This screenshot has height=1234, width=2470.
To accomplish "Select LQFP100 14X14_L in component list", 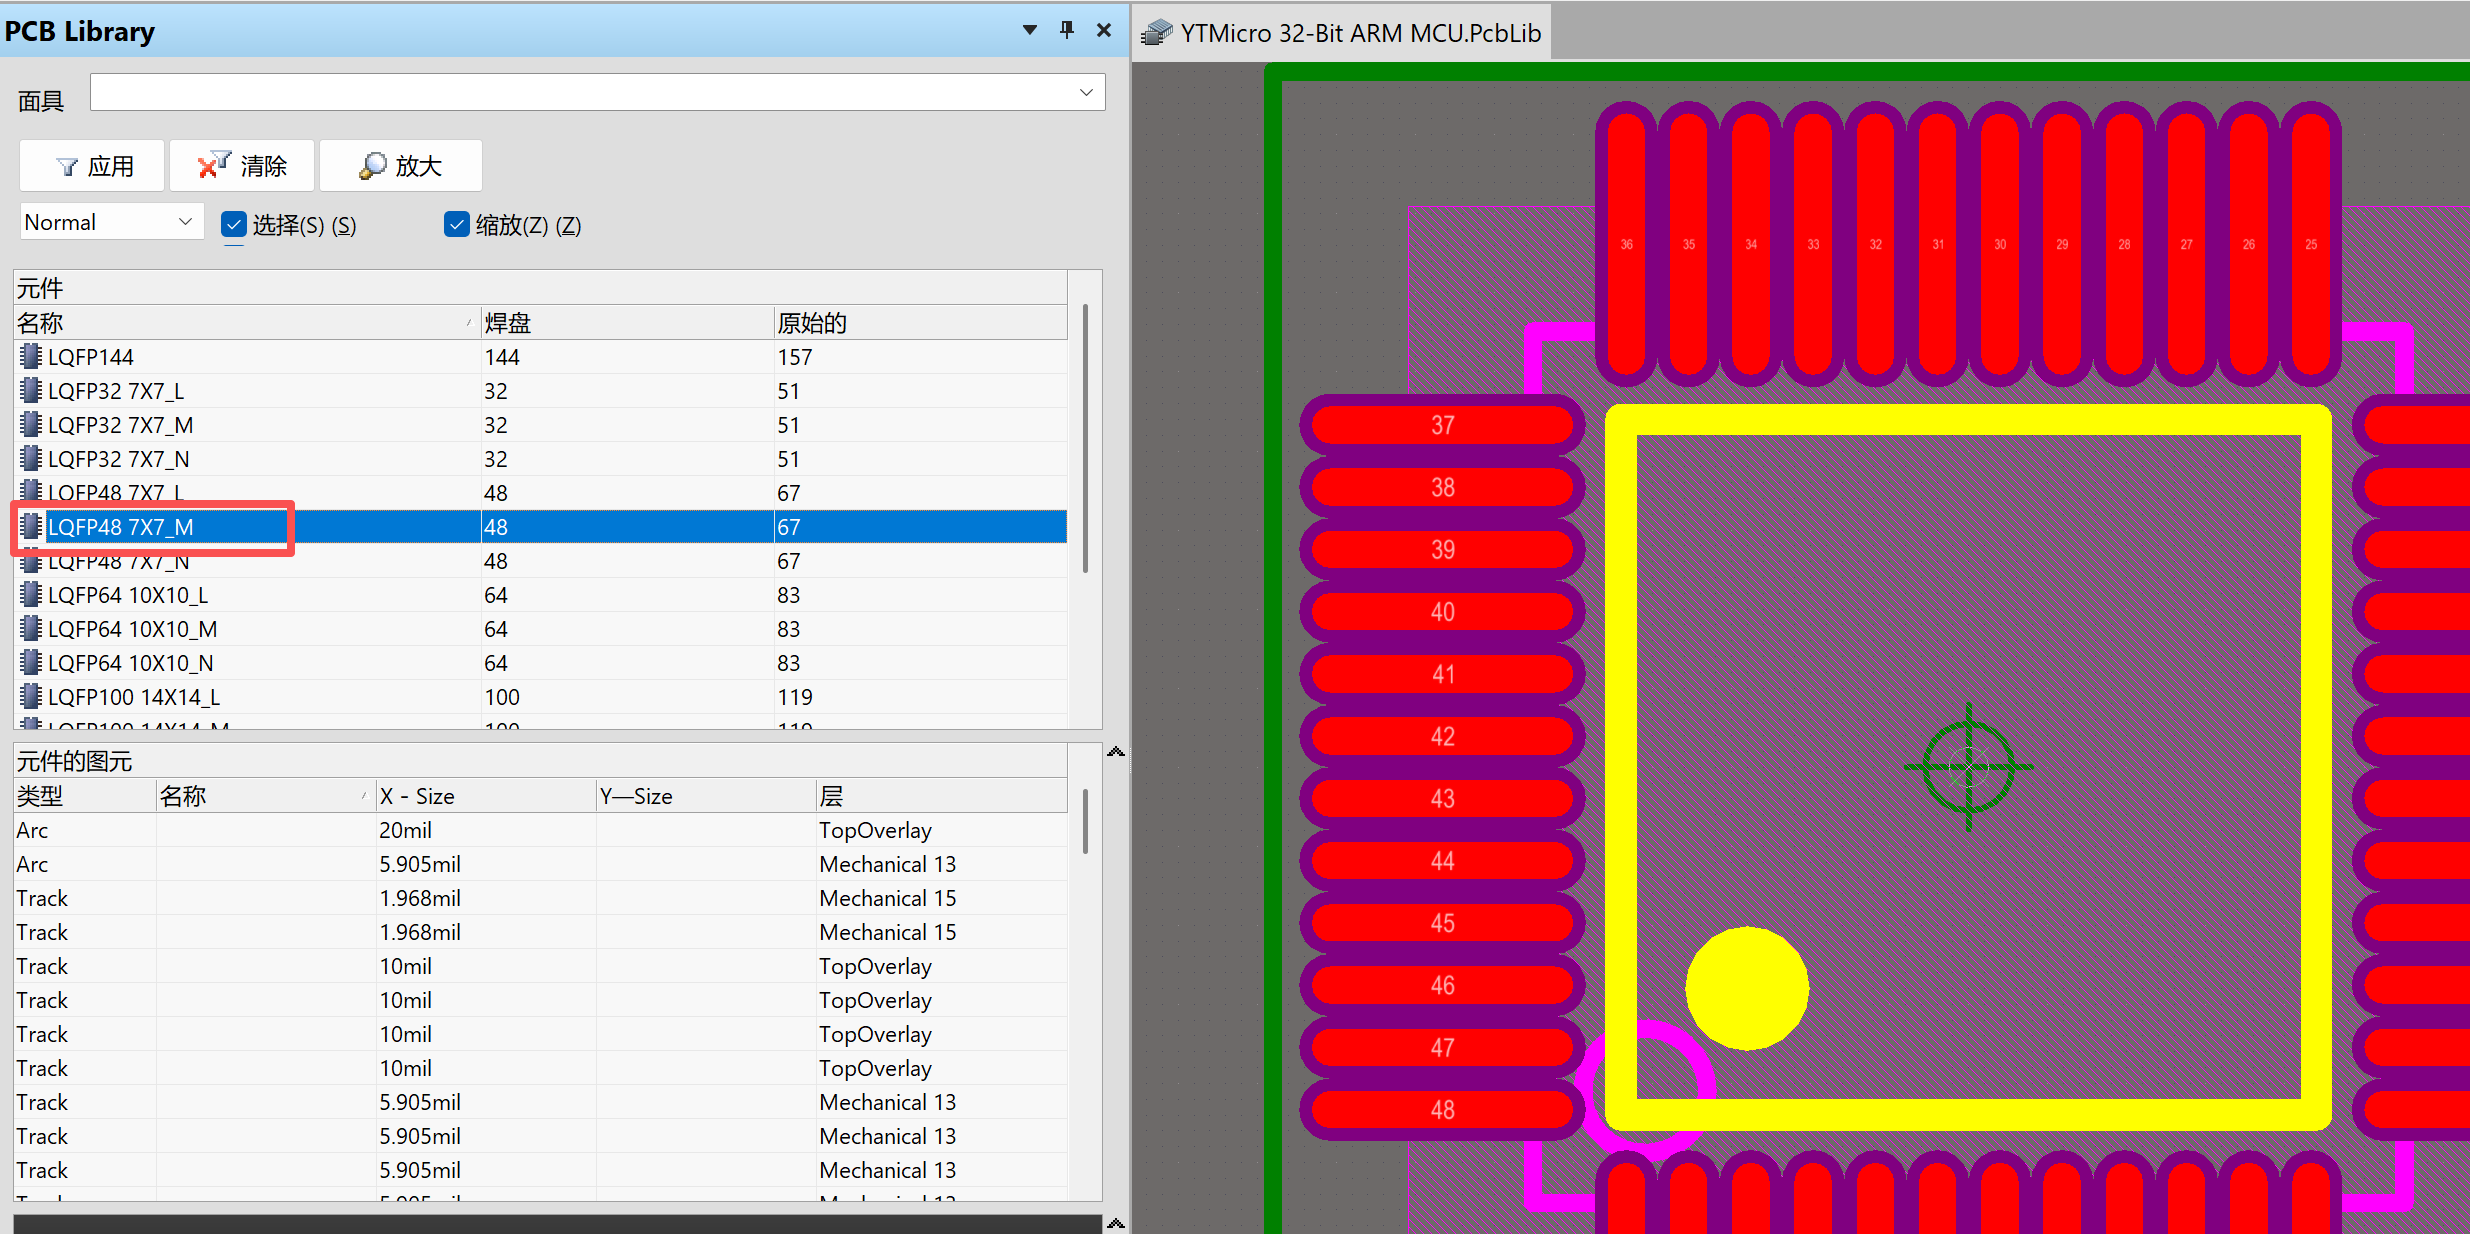I will coord(134,697).
